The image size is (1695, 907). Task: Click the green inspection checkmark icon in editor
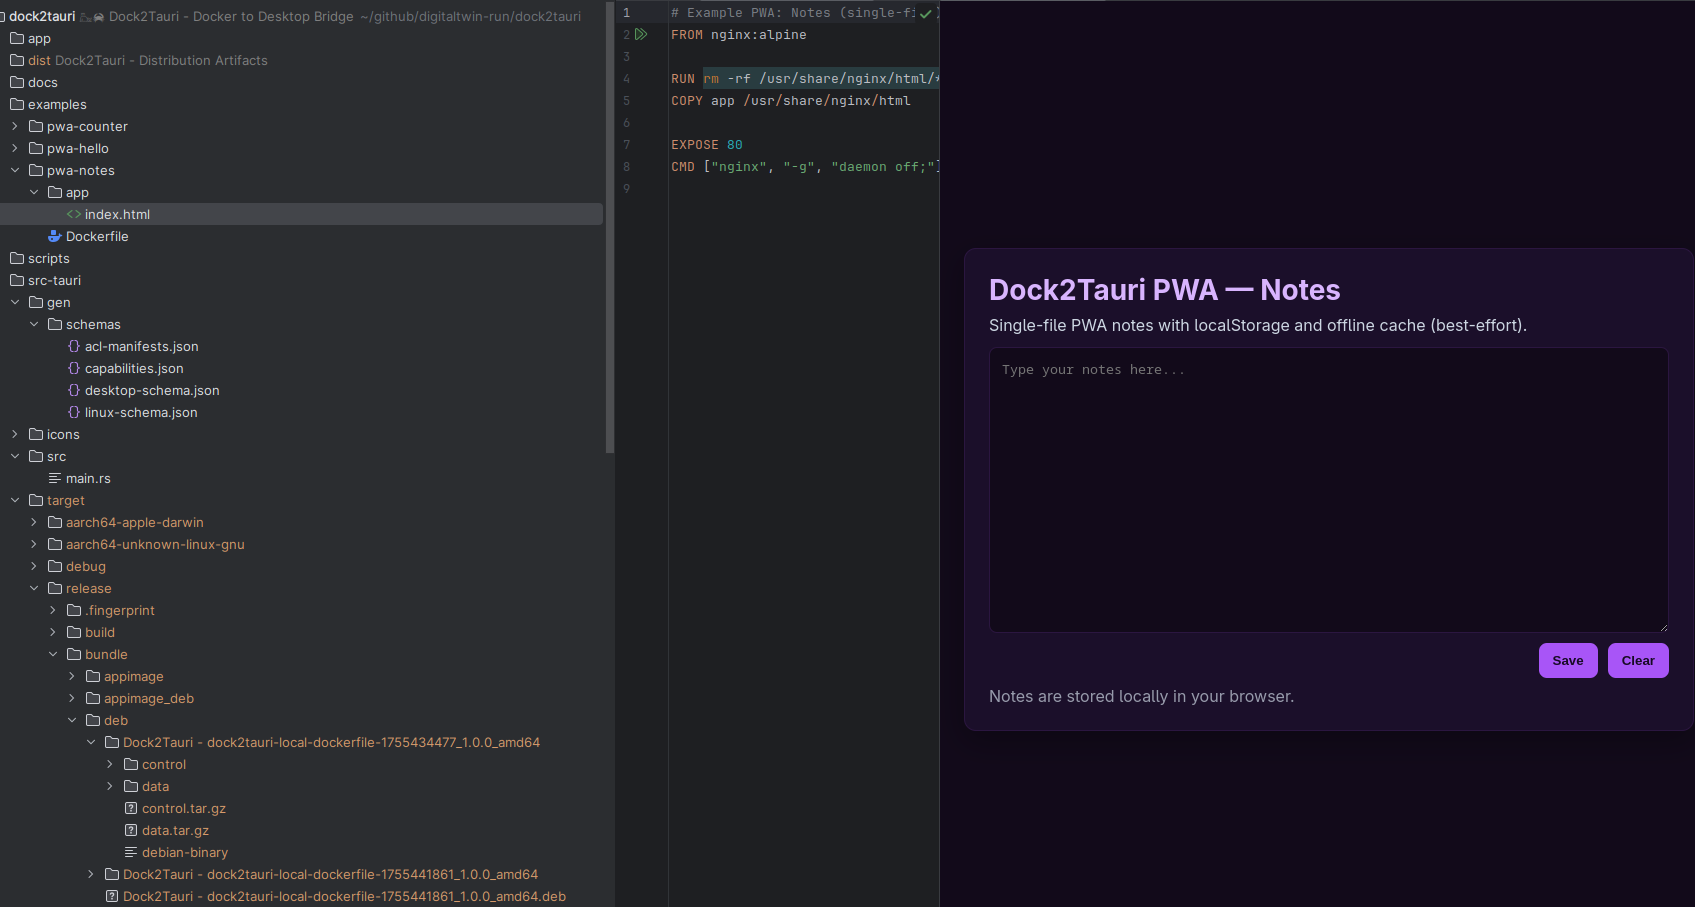click(x=926, y=13)
